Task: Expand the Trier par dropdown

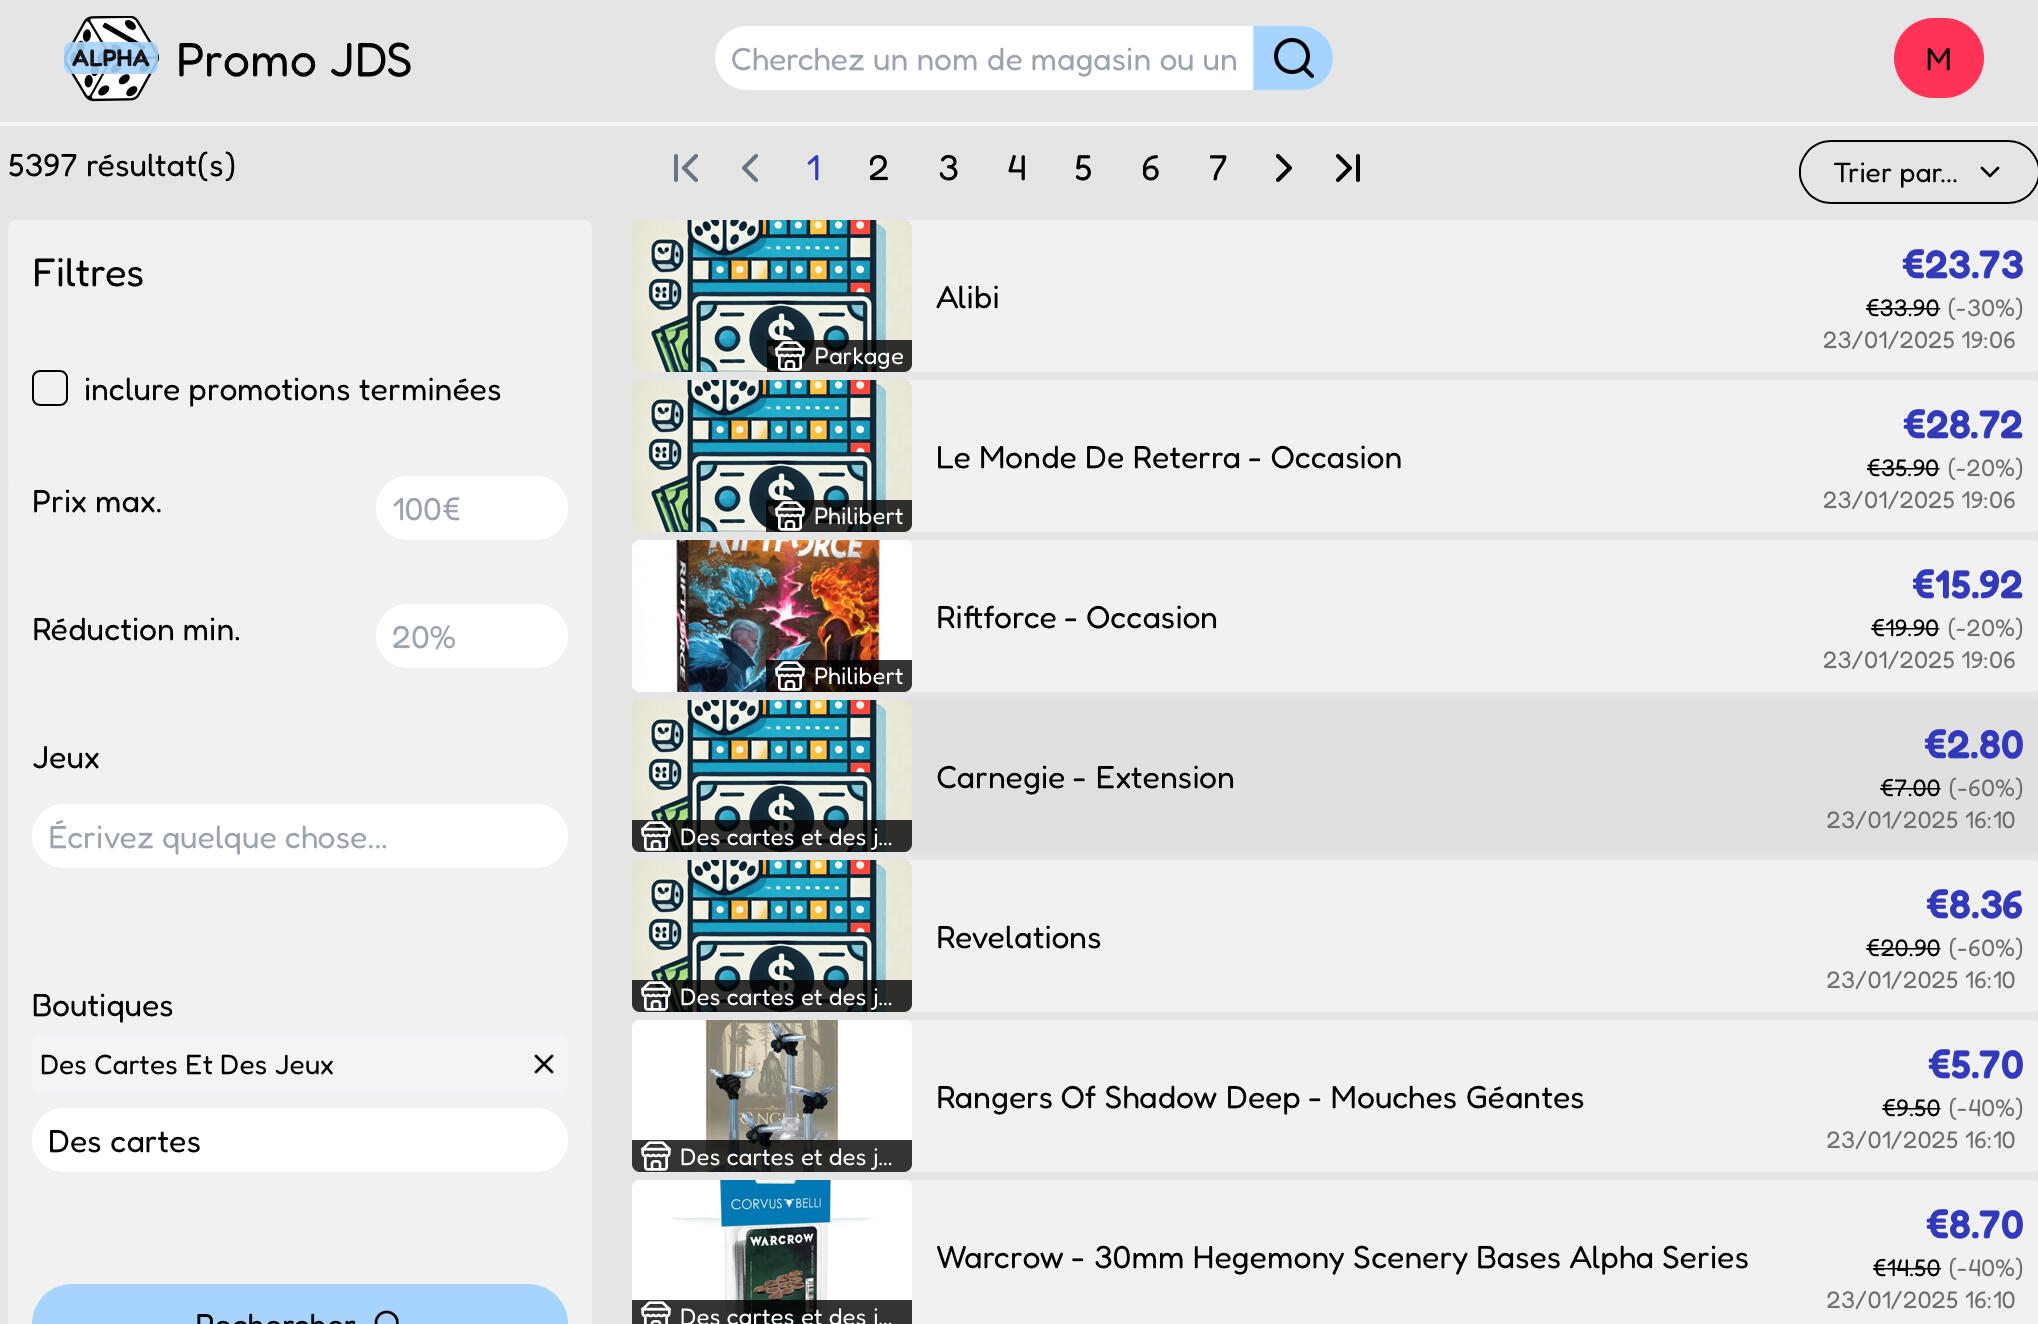Action: pos(1916,172)
